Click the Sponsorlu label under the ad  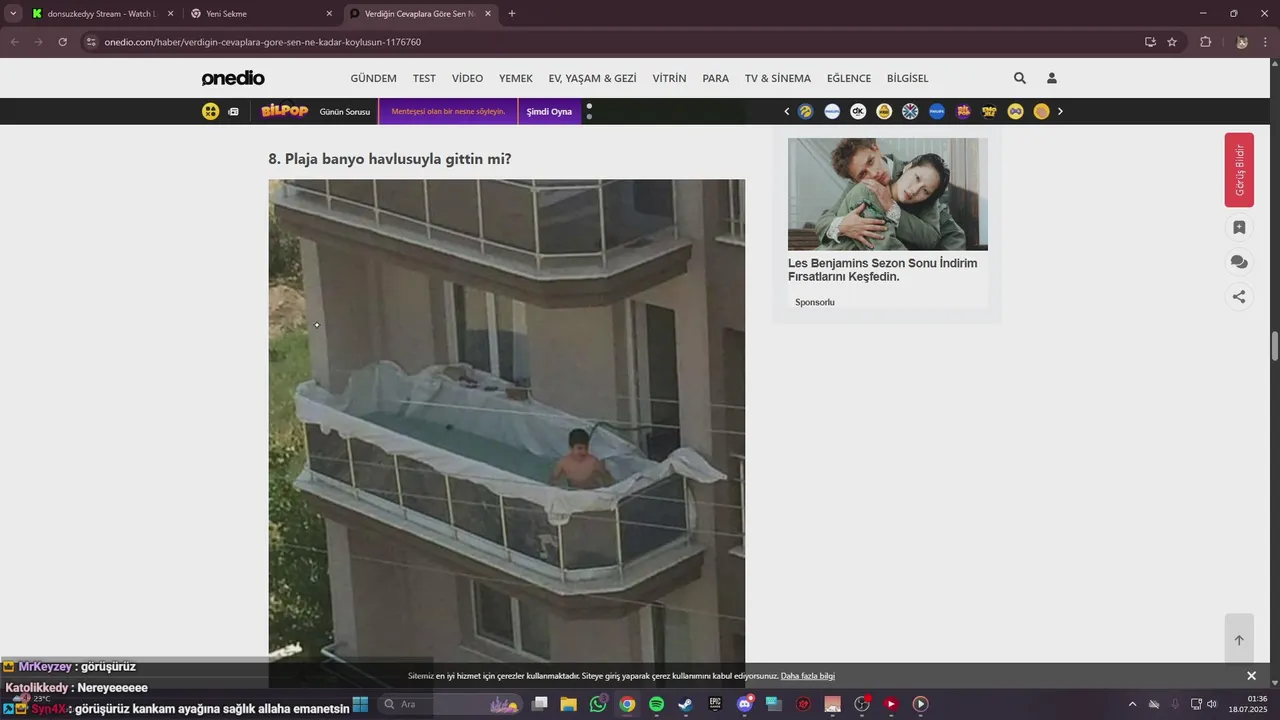814,302
